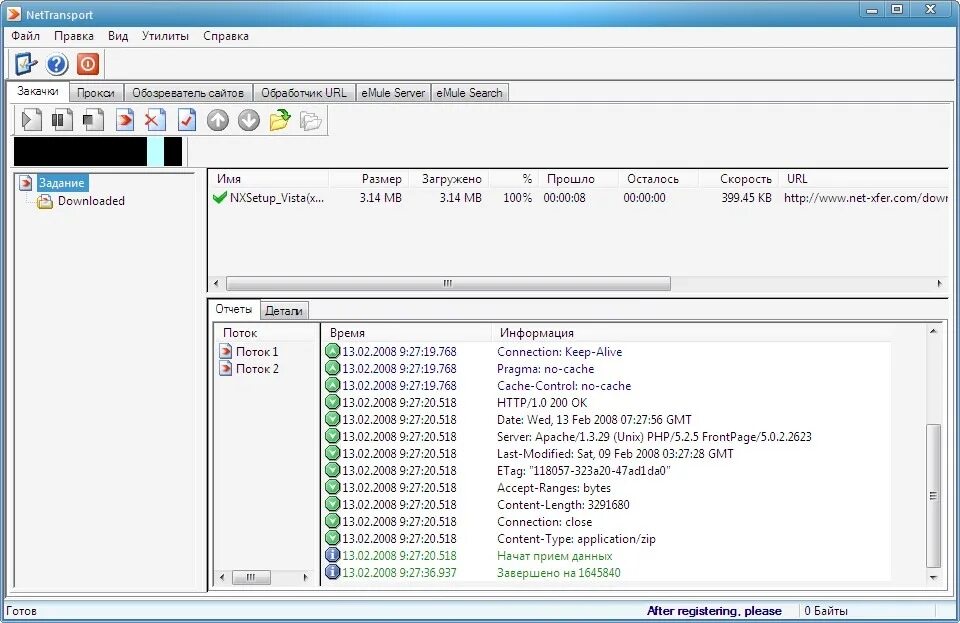Click the Задание tree node icon
Viewport: 960px width, 623px height.
(26, 182)
